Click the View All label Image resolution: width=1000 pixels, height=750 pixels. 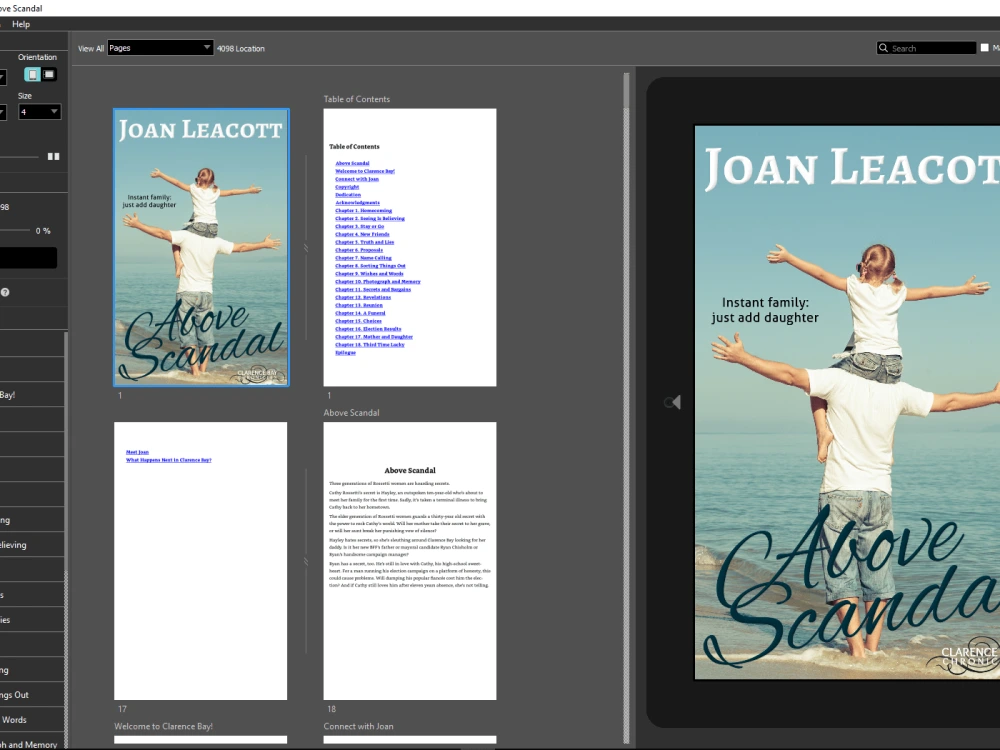[x=91, y=48]
